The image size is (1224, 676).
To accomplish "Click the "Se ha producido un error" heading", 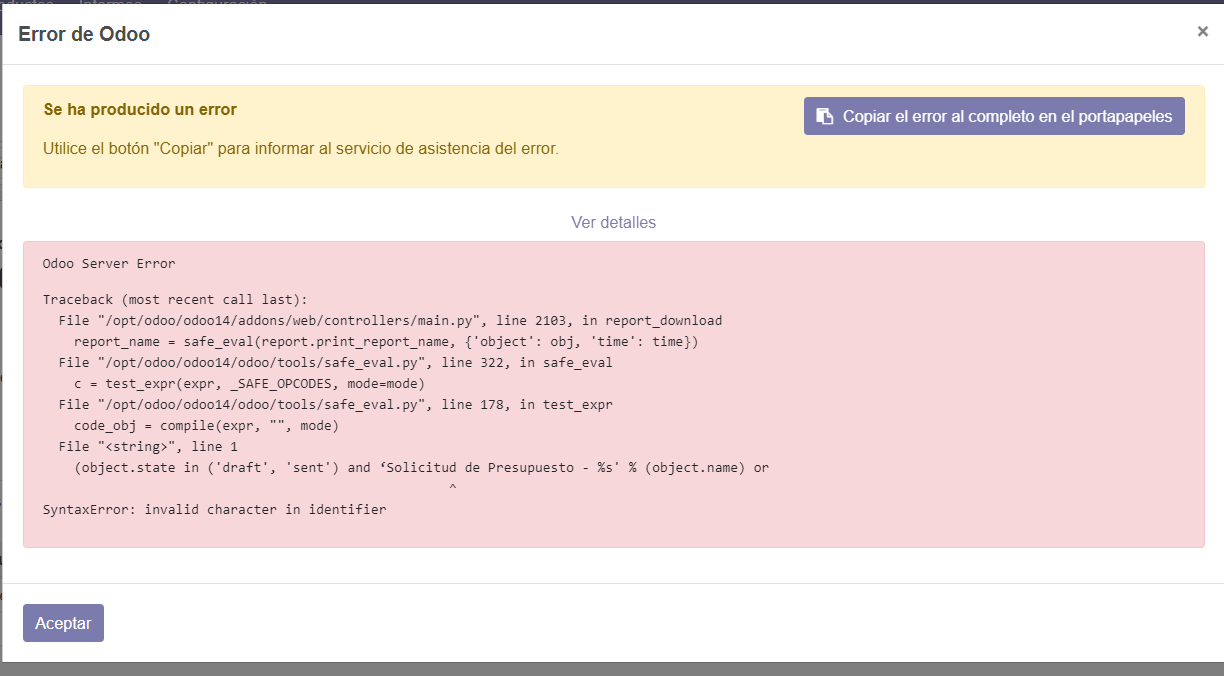I will coord(140,109).
